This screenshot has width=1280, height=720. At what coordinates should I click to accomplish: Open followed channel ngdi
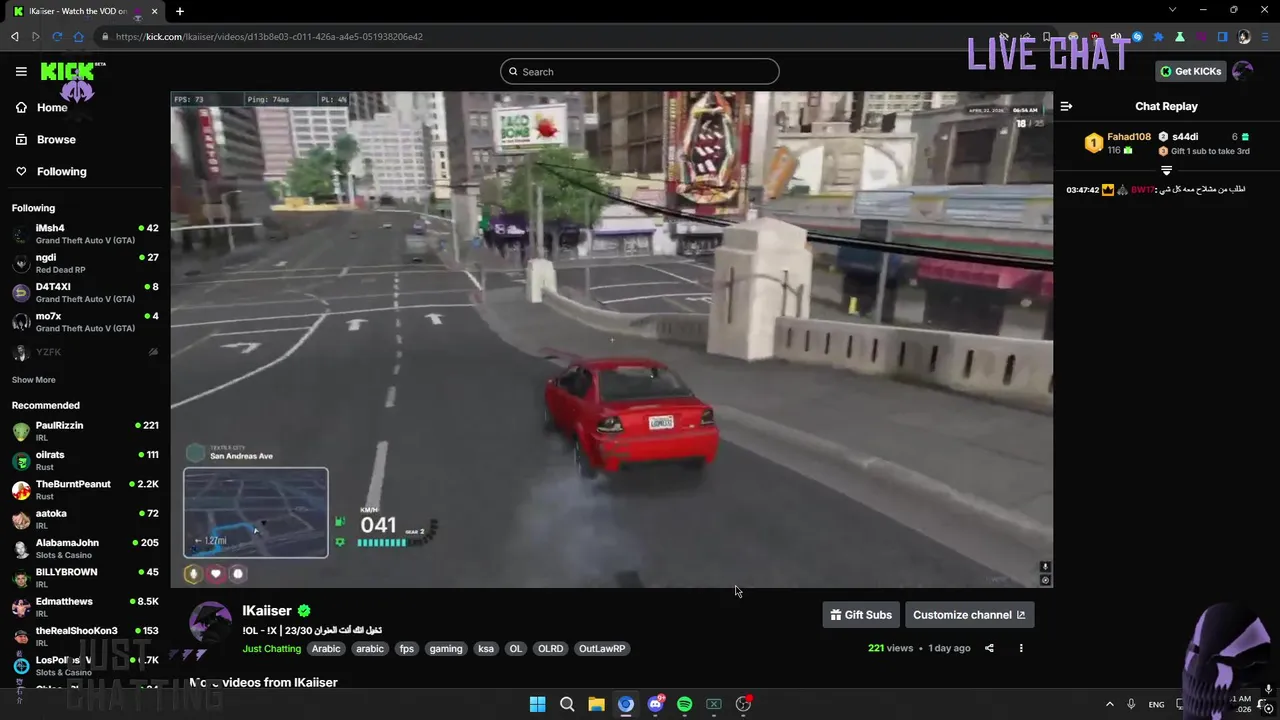(85, 263)
